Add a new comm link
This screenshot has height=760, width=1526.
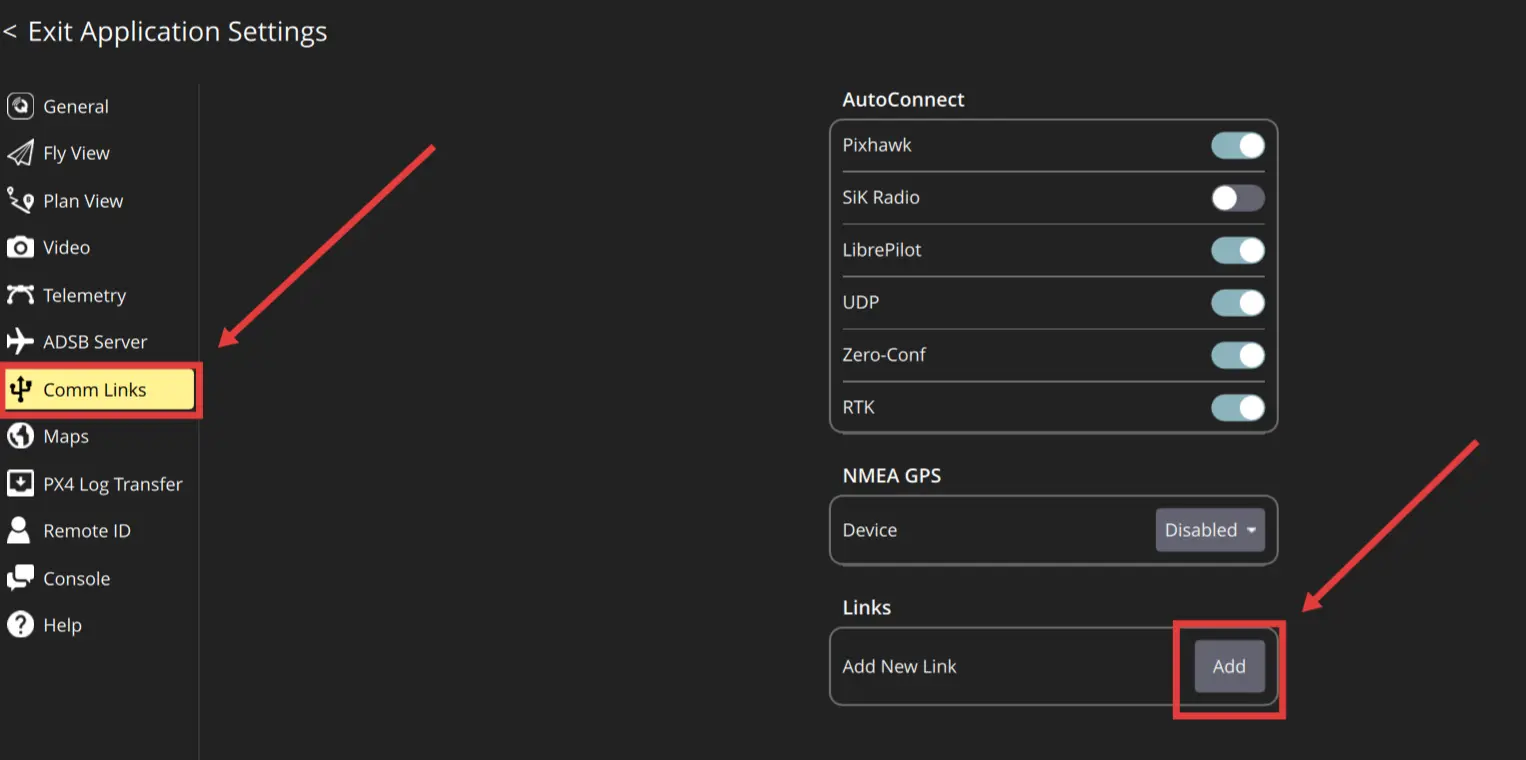1229,666
